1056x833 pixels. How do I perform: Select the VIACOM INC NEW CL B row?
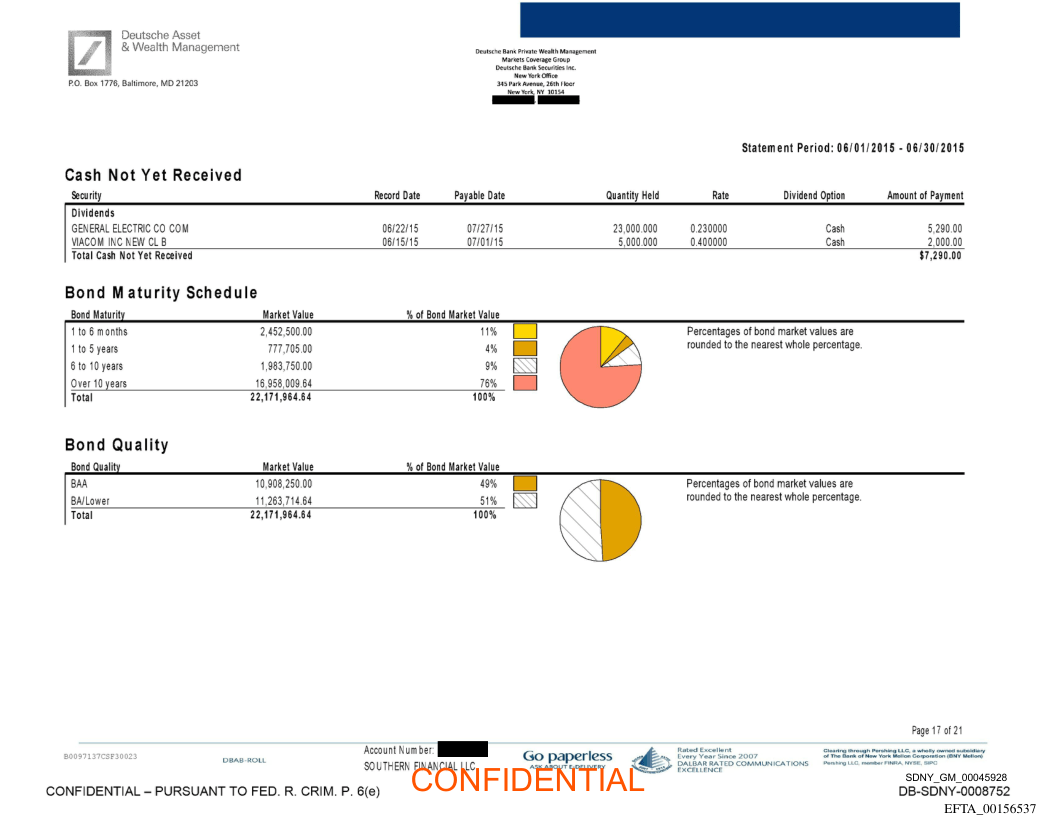pos(119,242)
